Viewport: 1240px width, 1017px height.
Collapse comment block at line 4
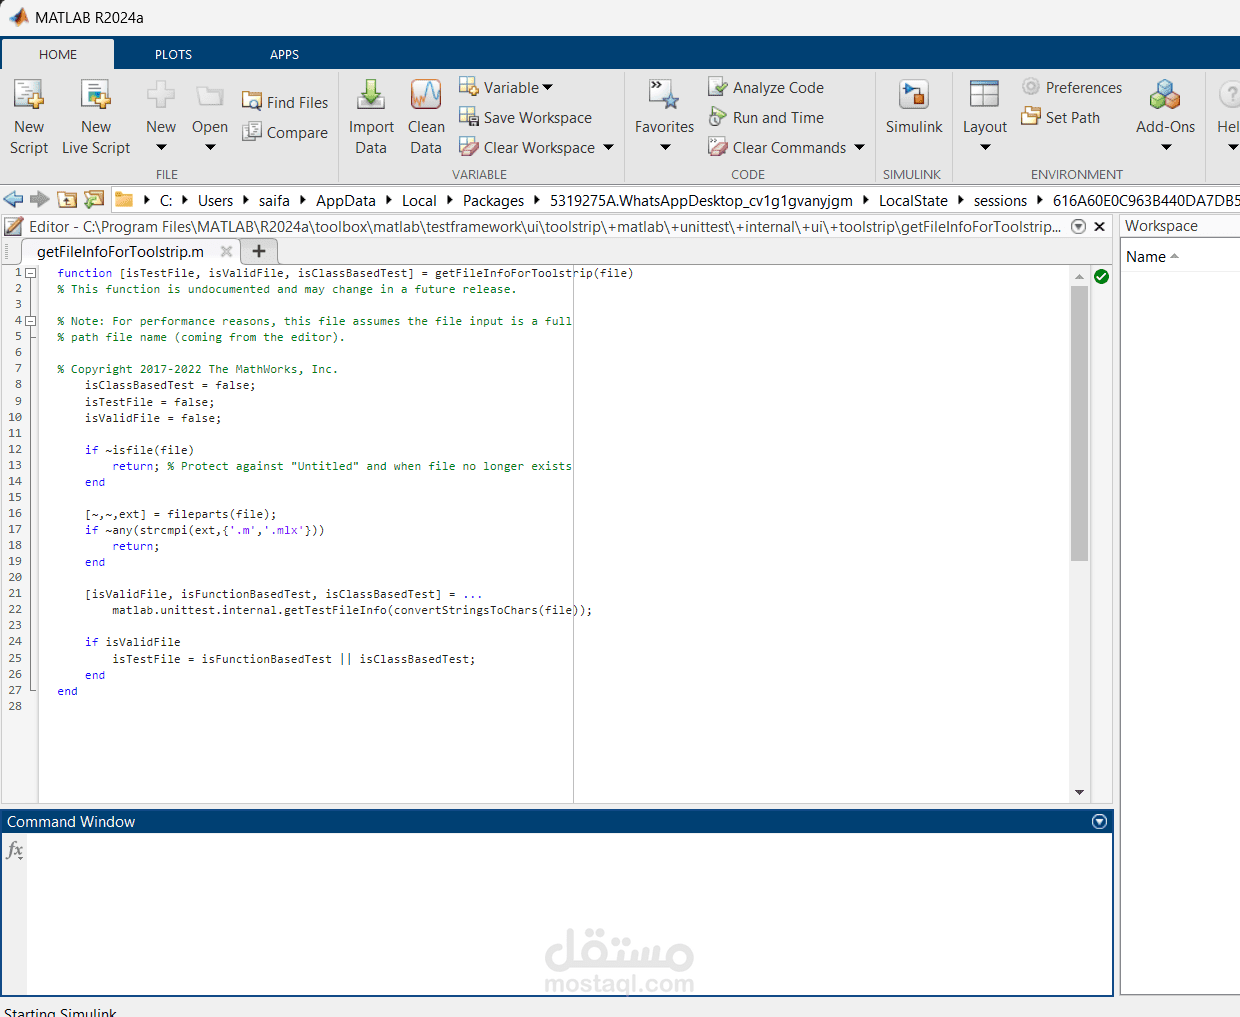click(31, 321)
